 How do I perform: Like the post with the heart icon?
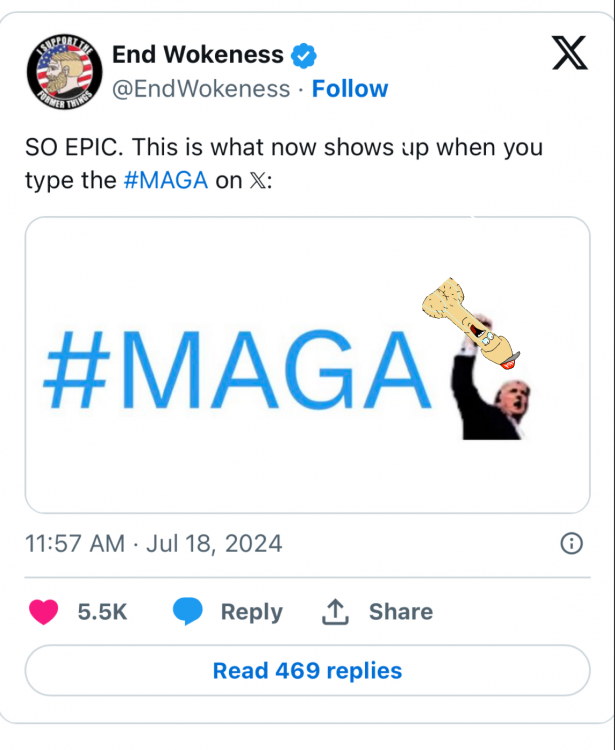coord(45,612)
